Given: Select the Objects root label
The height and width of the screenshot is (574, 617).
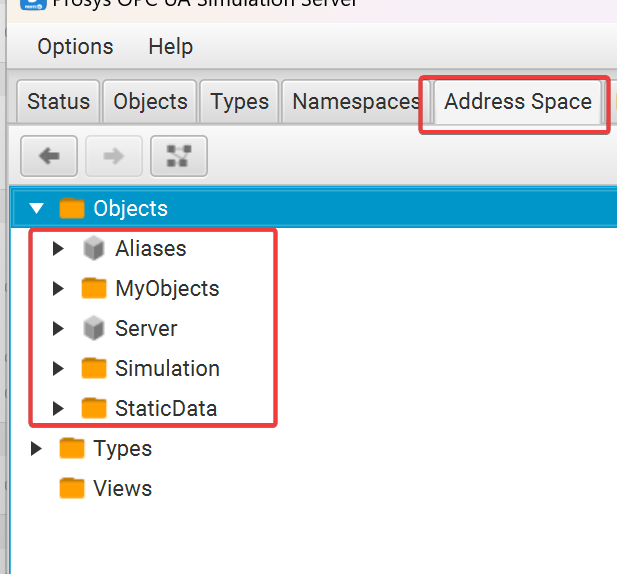Looking at the screenshot, I should coord(130,209).
